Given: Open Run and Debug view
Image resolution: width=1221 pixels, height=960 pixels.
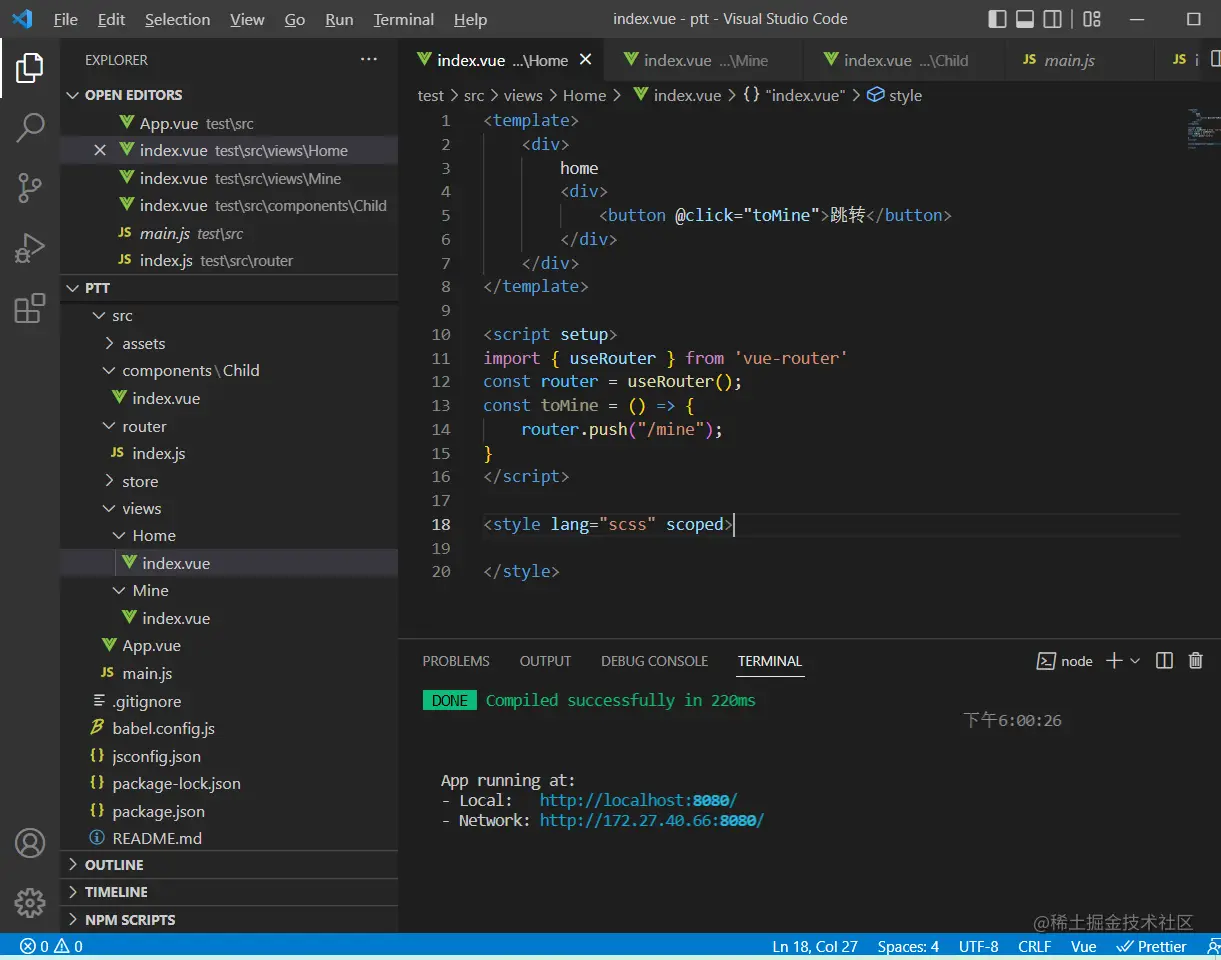Looking at the screenshot, I should click(30, 247).
